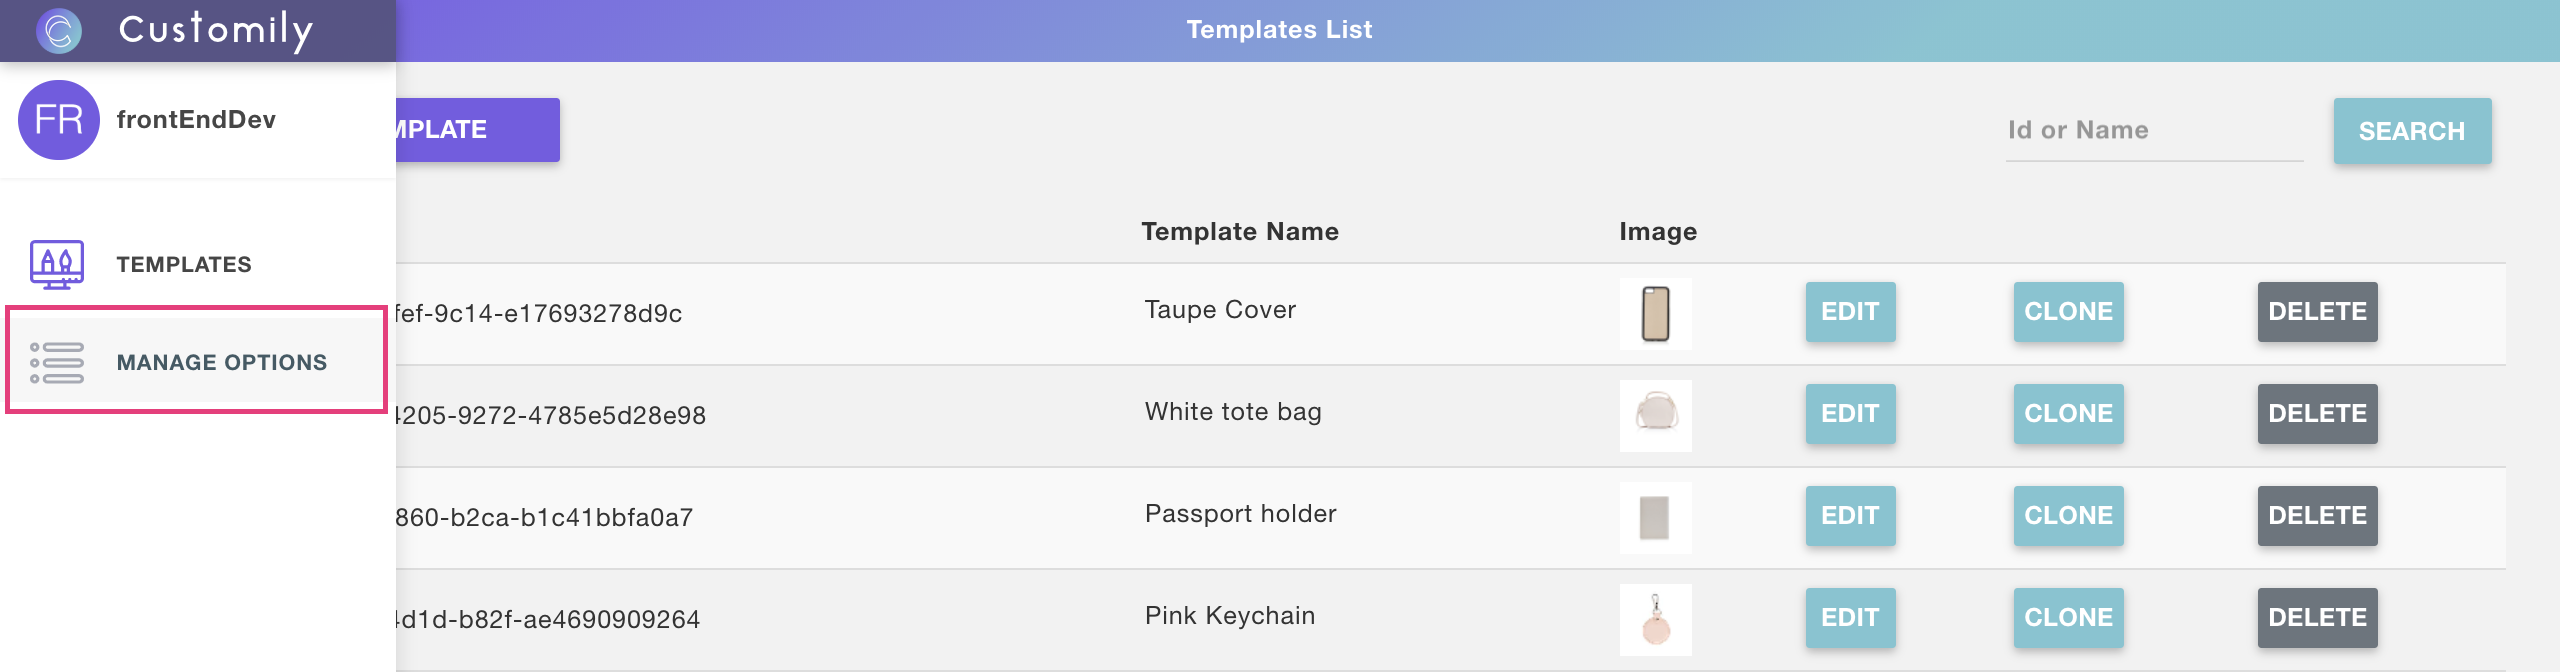Open the Taupe Cover phone case thumbnail
Screen dimensions: 2560x672
(x=1656, y=314)
